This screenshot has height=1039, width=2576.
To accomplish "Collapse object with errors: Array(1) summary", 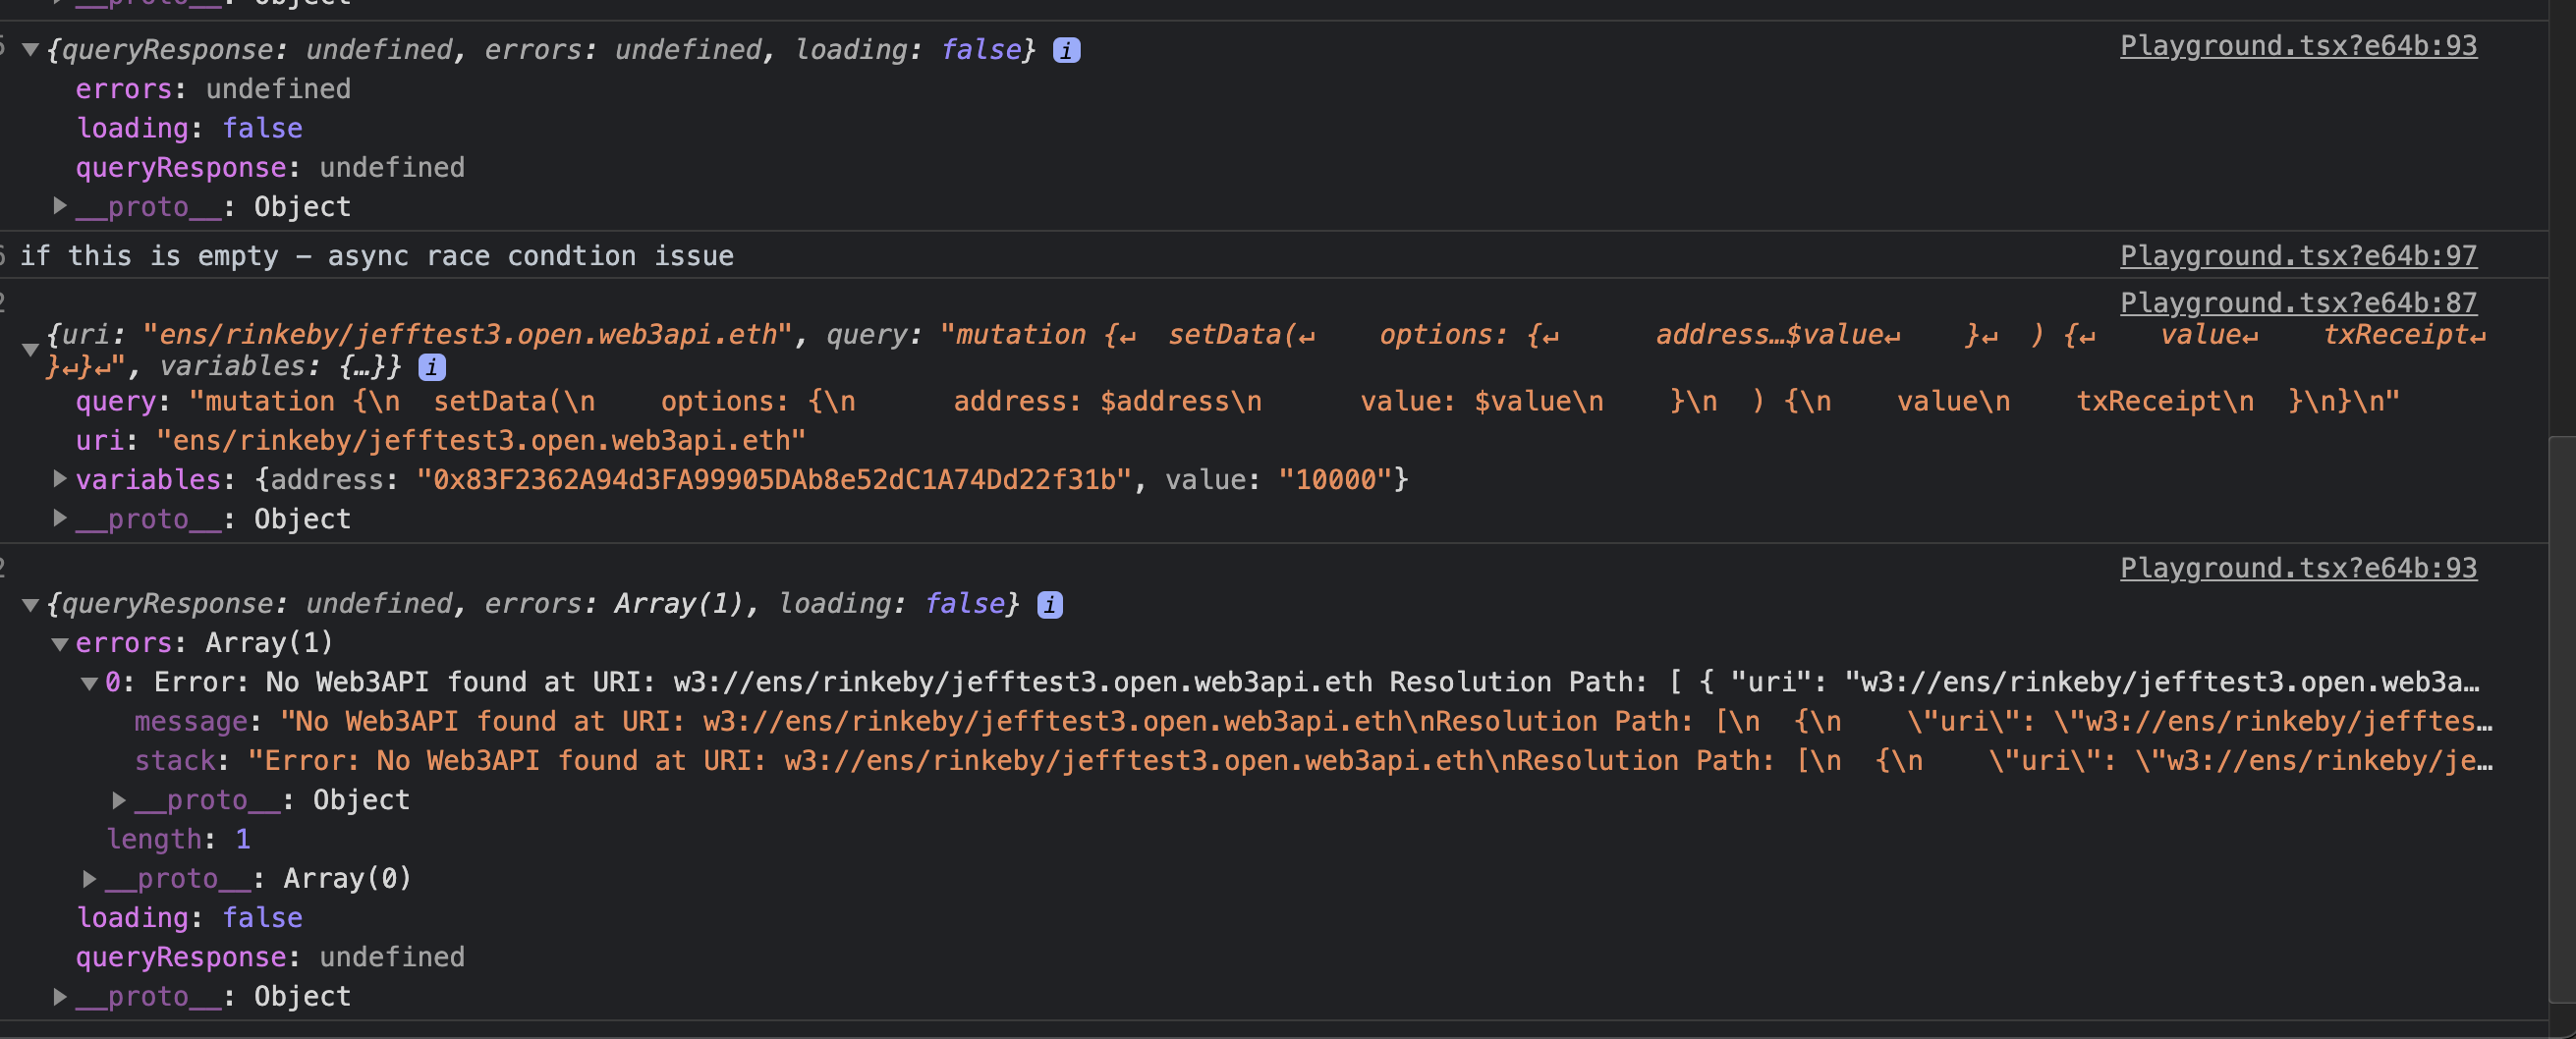I will pyautogui.click(x=30, y=604).
